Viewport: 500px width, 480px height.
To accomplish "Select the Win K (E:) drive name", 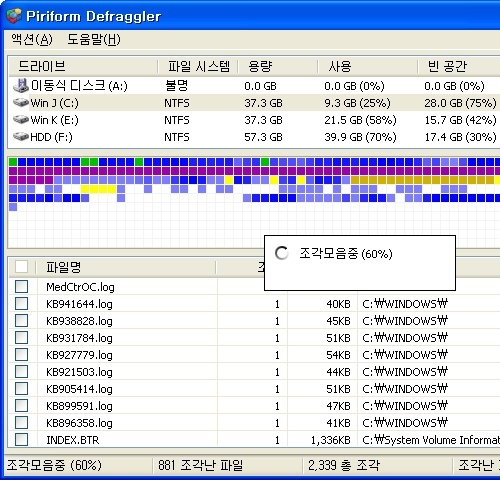I will coord(54,120).
